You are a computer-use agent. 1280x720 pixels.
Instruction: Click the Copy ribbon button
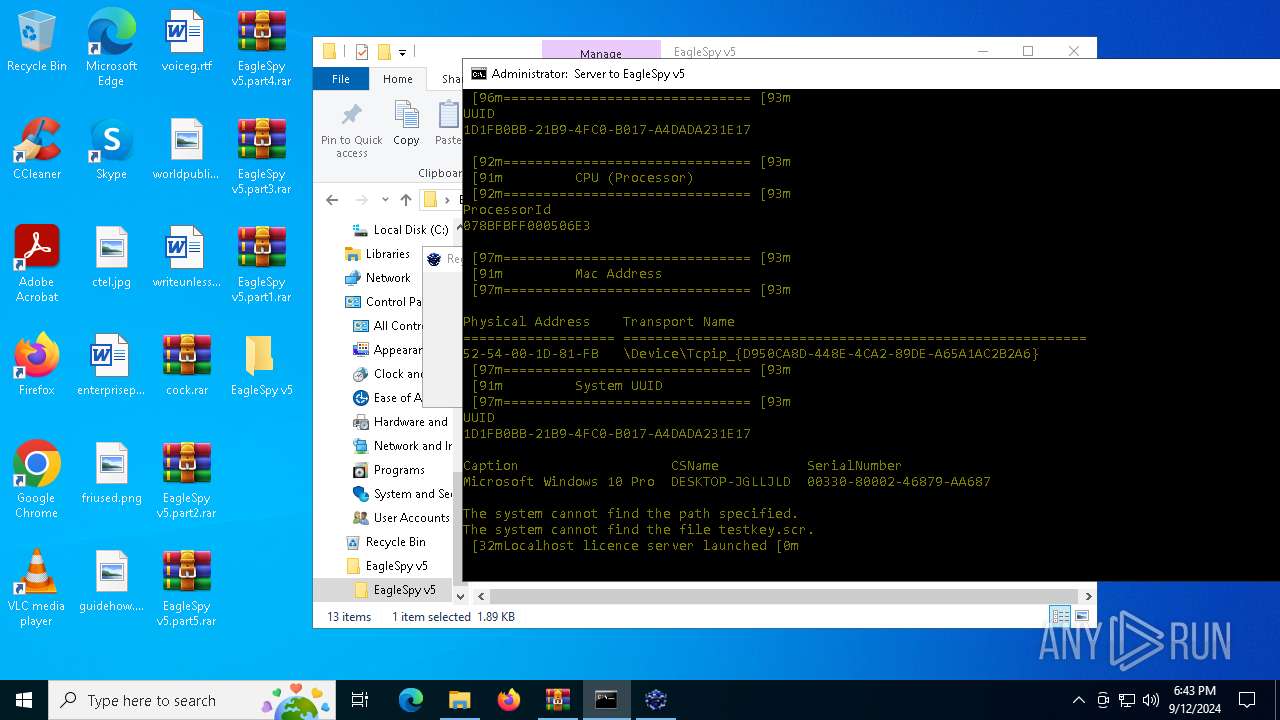pos(406,124)
